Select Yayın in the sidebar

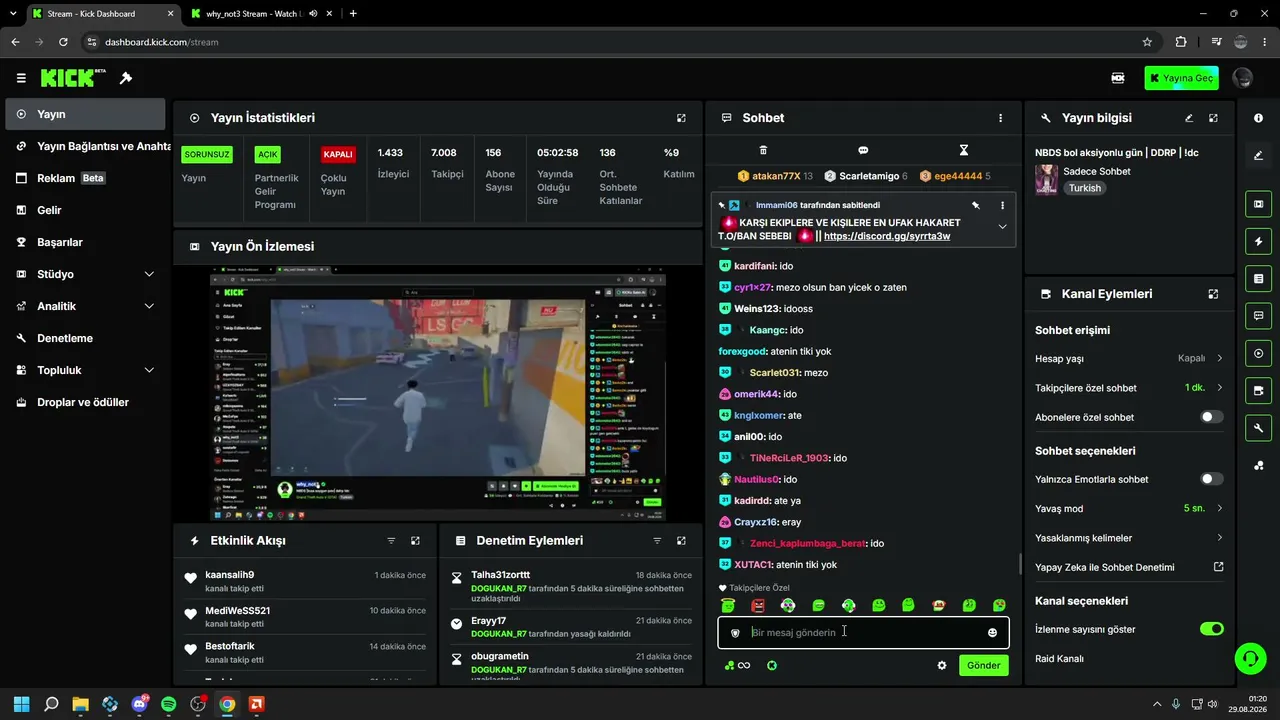click(x=85, y=114)
